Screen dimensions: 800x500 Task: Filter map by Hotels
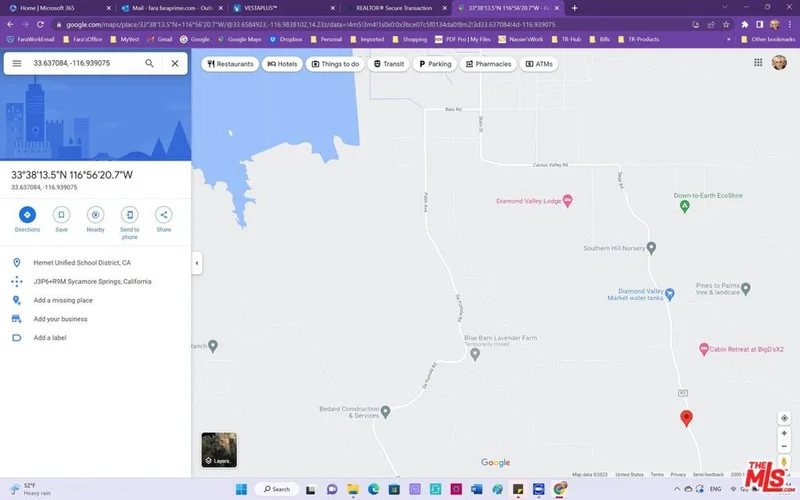[x=283, y=64]
